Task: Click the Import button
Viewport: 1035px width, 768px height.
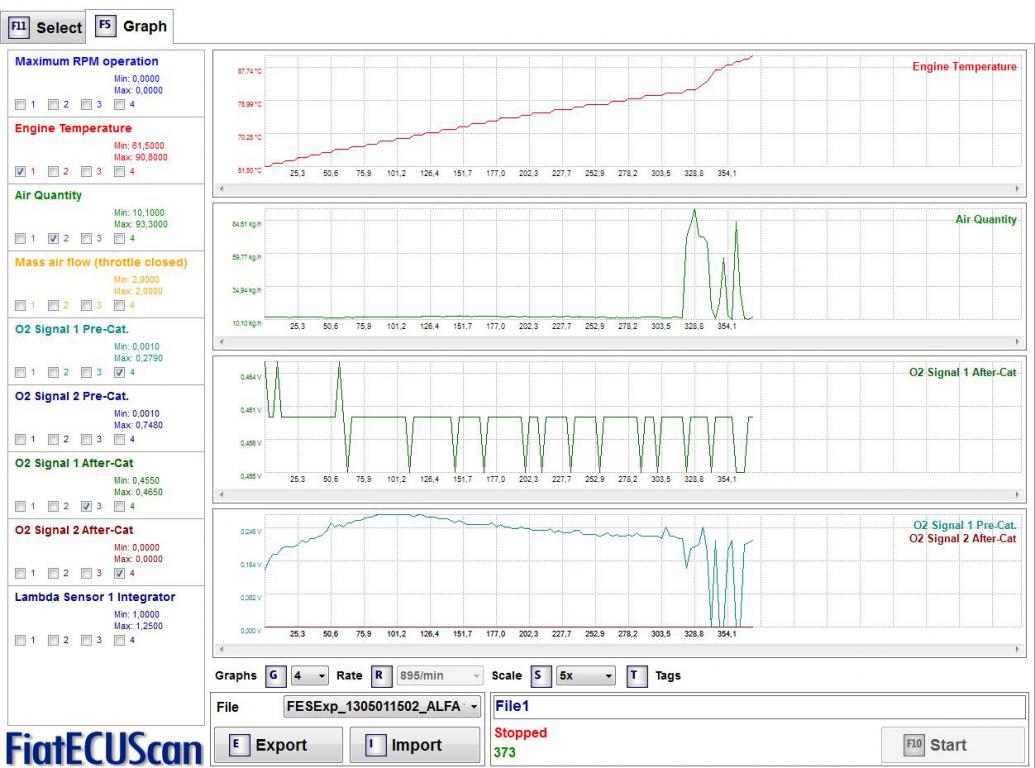Action: tap(415, 745)
